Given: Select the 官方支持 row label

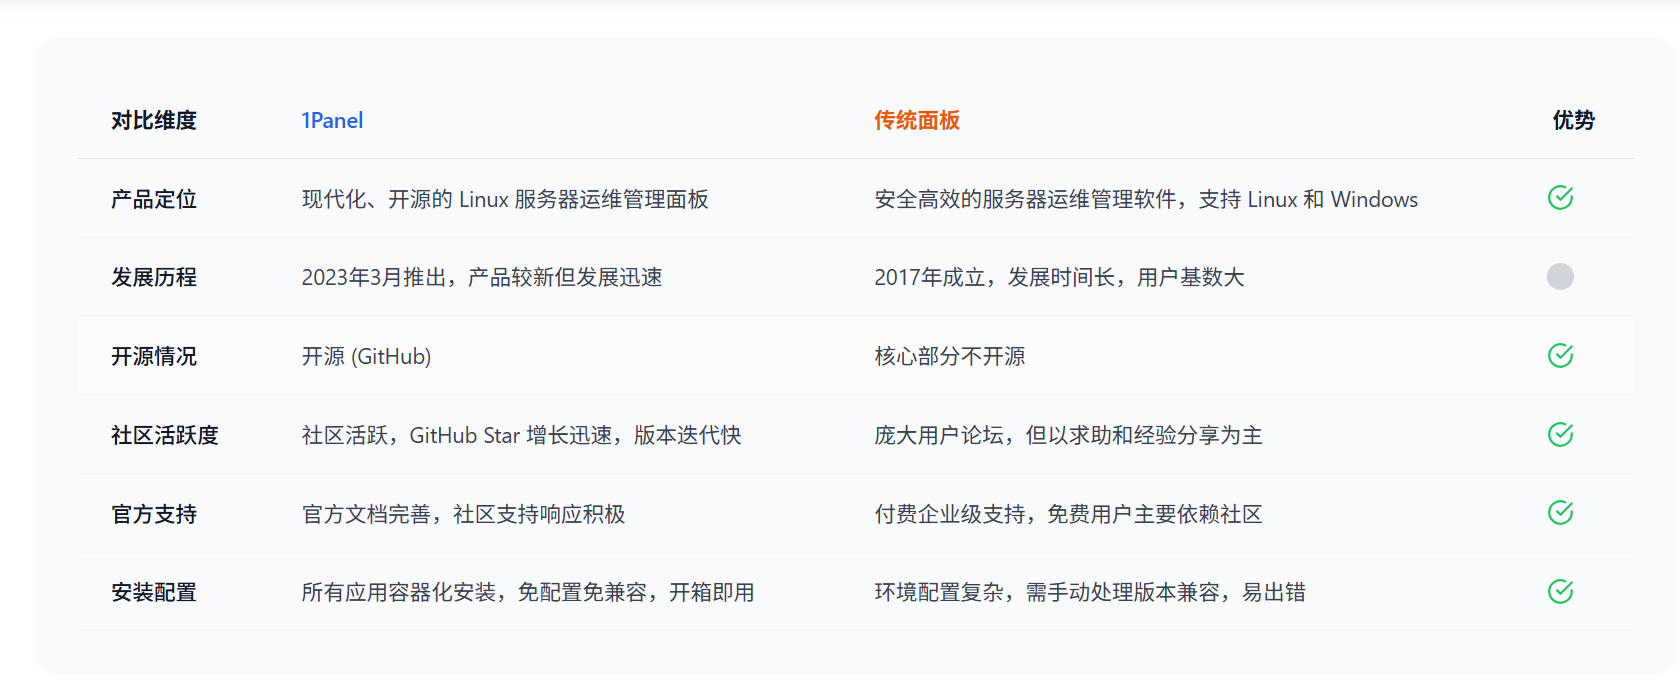Looking at the screenshot, I should [x=154, y=514].
